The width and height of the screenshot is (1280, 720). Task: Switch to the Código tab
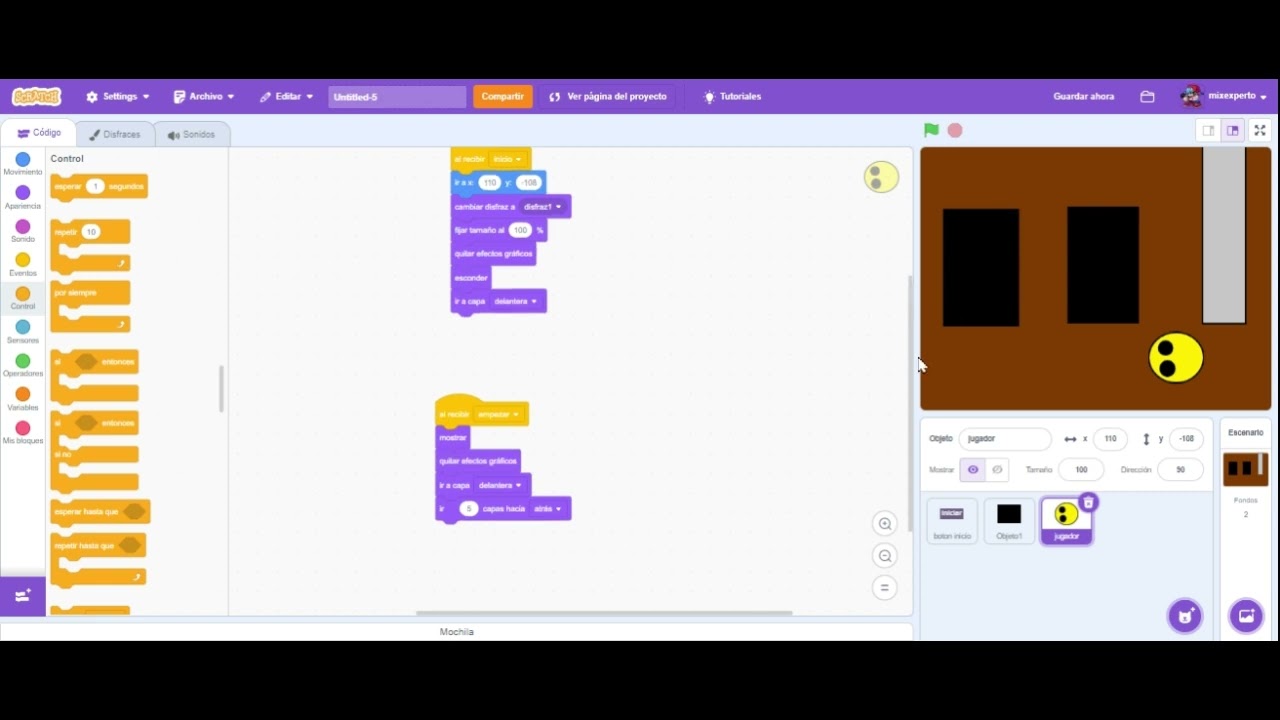tap(39, 133)
